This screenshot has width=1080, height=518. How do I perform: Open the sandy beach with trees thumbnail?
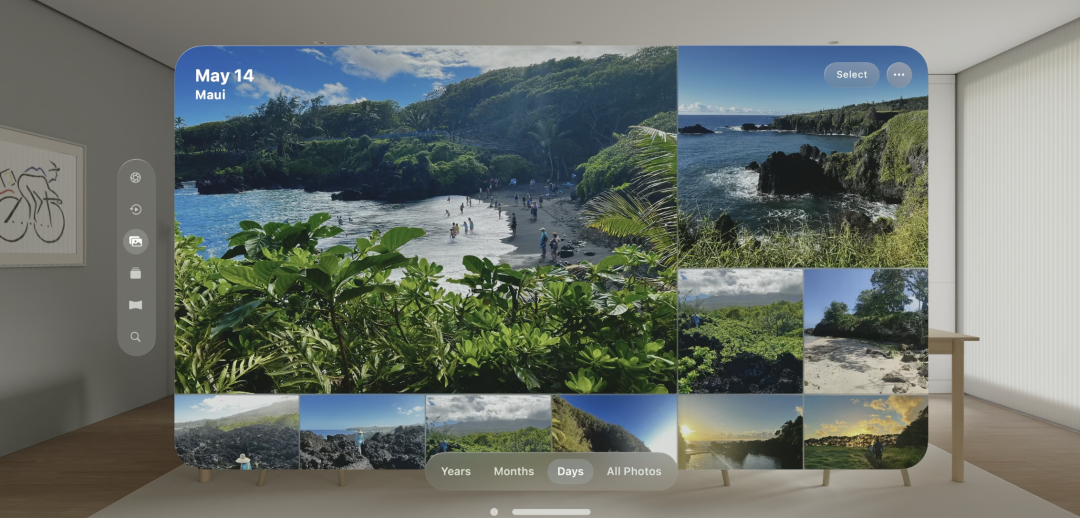(866, 331)
